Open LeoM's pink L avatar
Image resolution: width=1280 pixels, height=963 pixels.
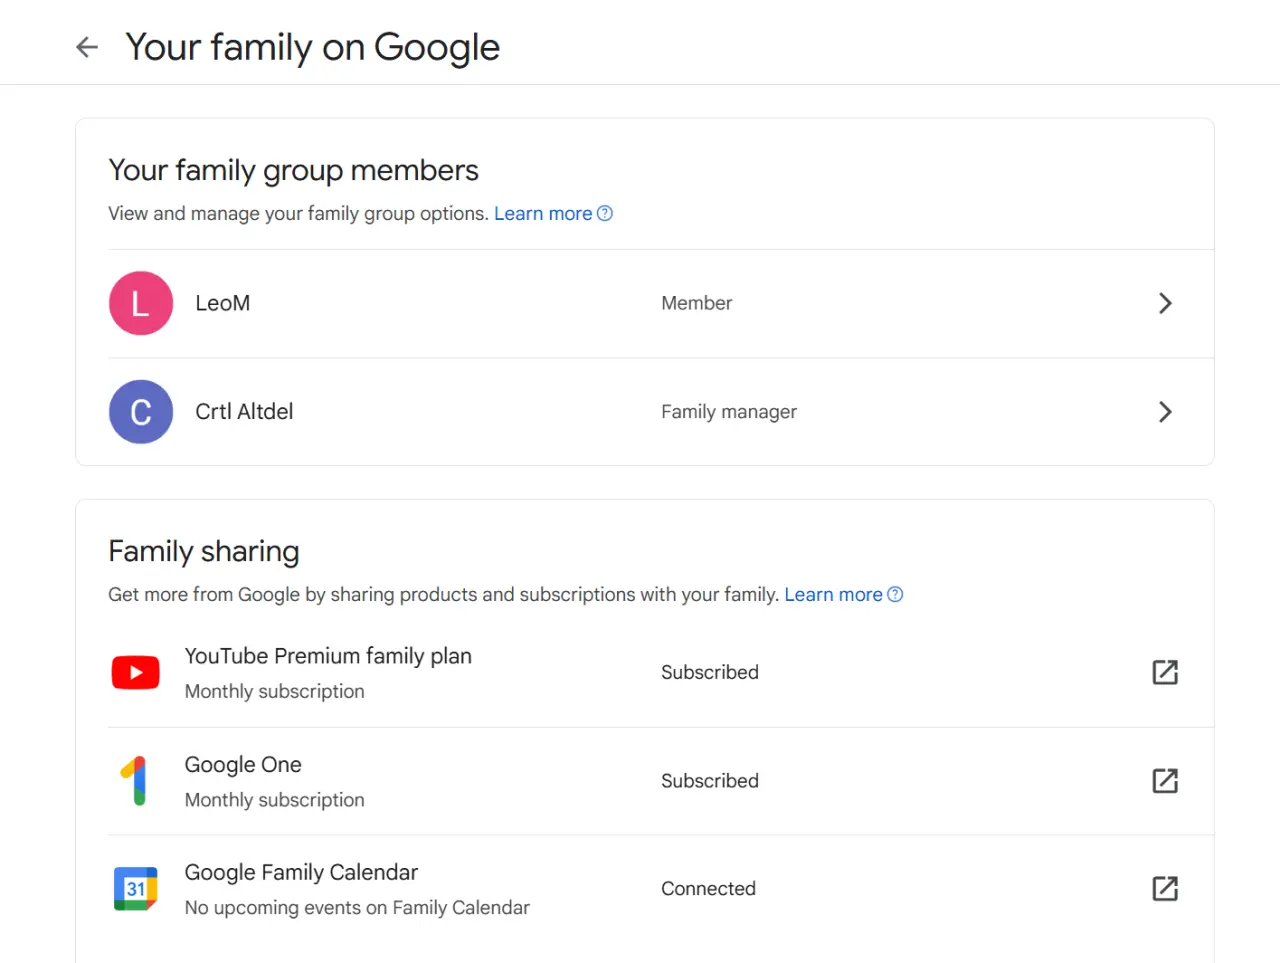[141, 303]
